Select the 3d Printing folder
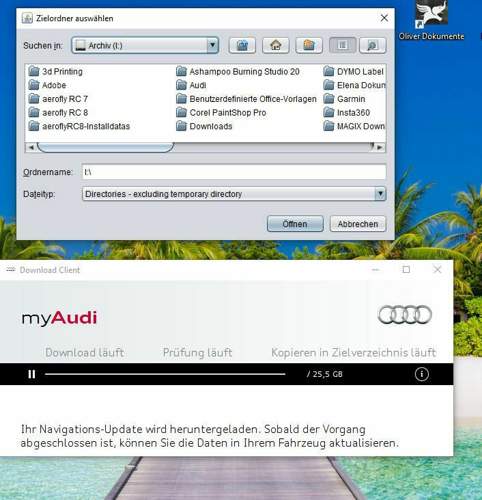 tap(56, 71)
